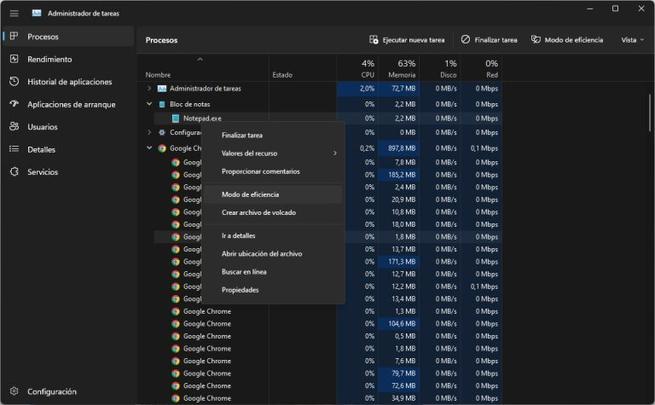Screen dimensions: 655x405
Task: Sort by the CPU column header
Action: point(357,68)
